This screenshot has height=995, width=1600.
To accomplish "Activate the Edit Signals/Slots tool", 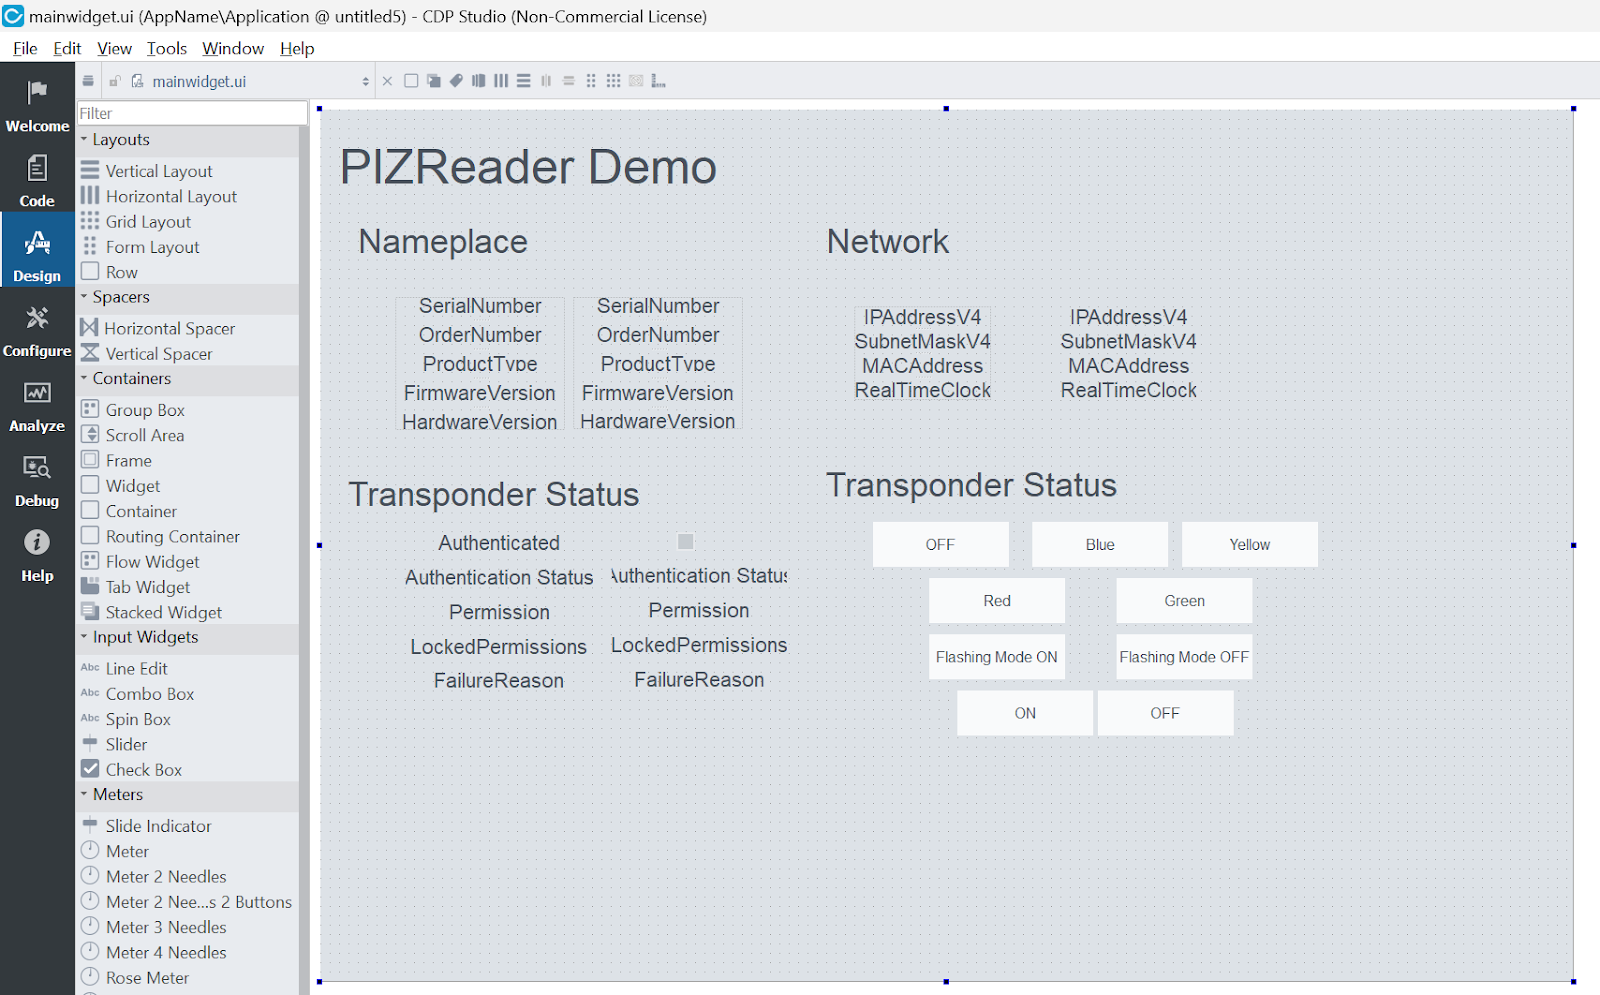I will click(433, 81).
